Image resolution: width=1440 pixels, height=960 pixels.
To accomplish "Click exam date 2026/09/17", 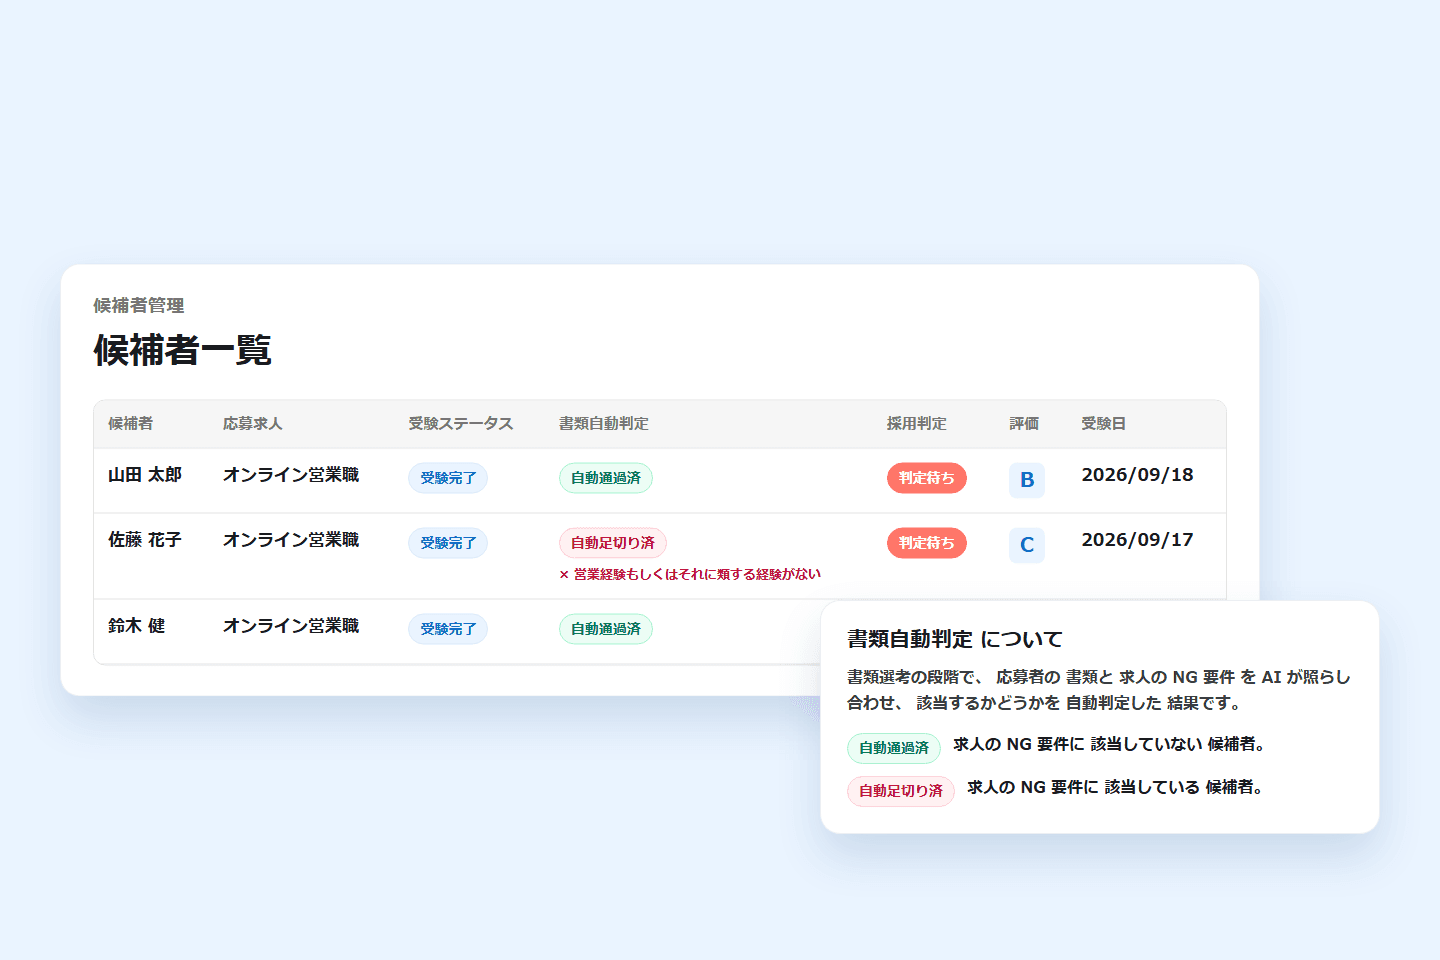I will pos(1138,540).
